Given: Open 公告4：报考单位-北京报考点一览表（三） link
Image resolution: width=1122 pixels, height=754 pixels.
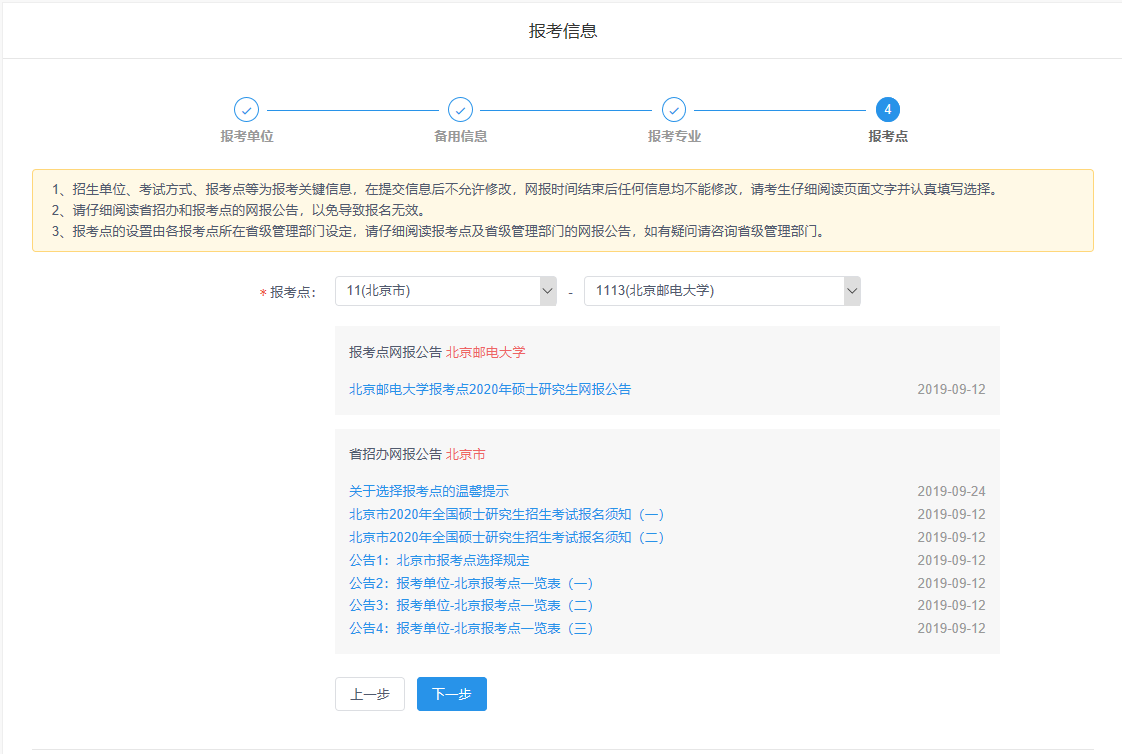Looking at the screenshot, I should pos(471,628).
